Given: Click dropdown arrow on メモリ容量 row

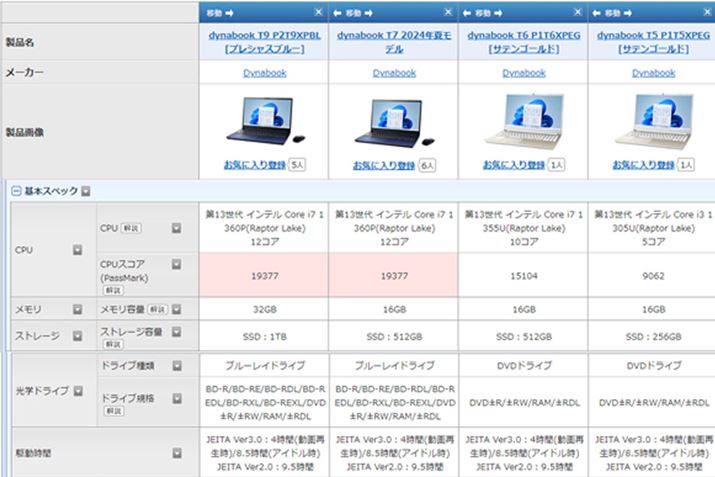Looking at the screenshot, I should [177, 310].
